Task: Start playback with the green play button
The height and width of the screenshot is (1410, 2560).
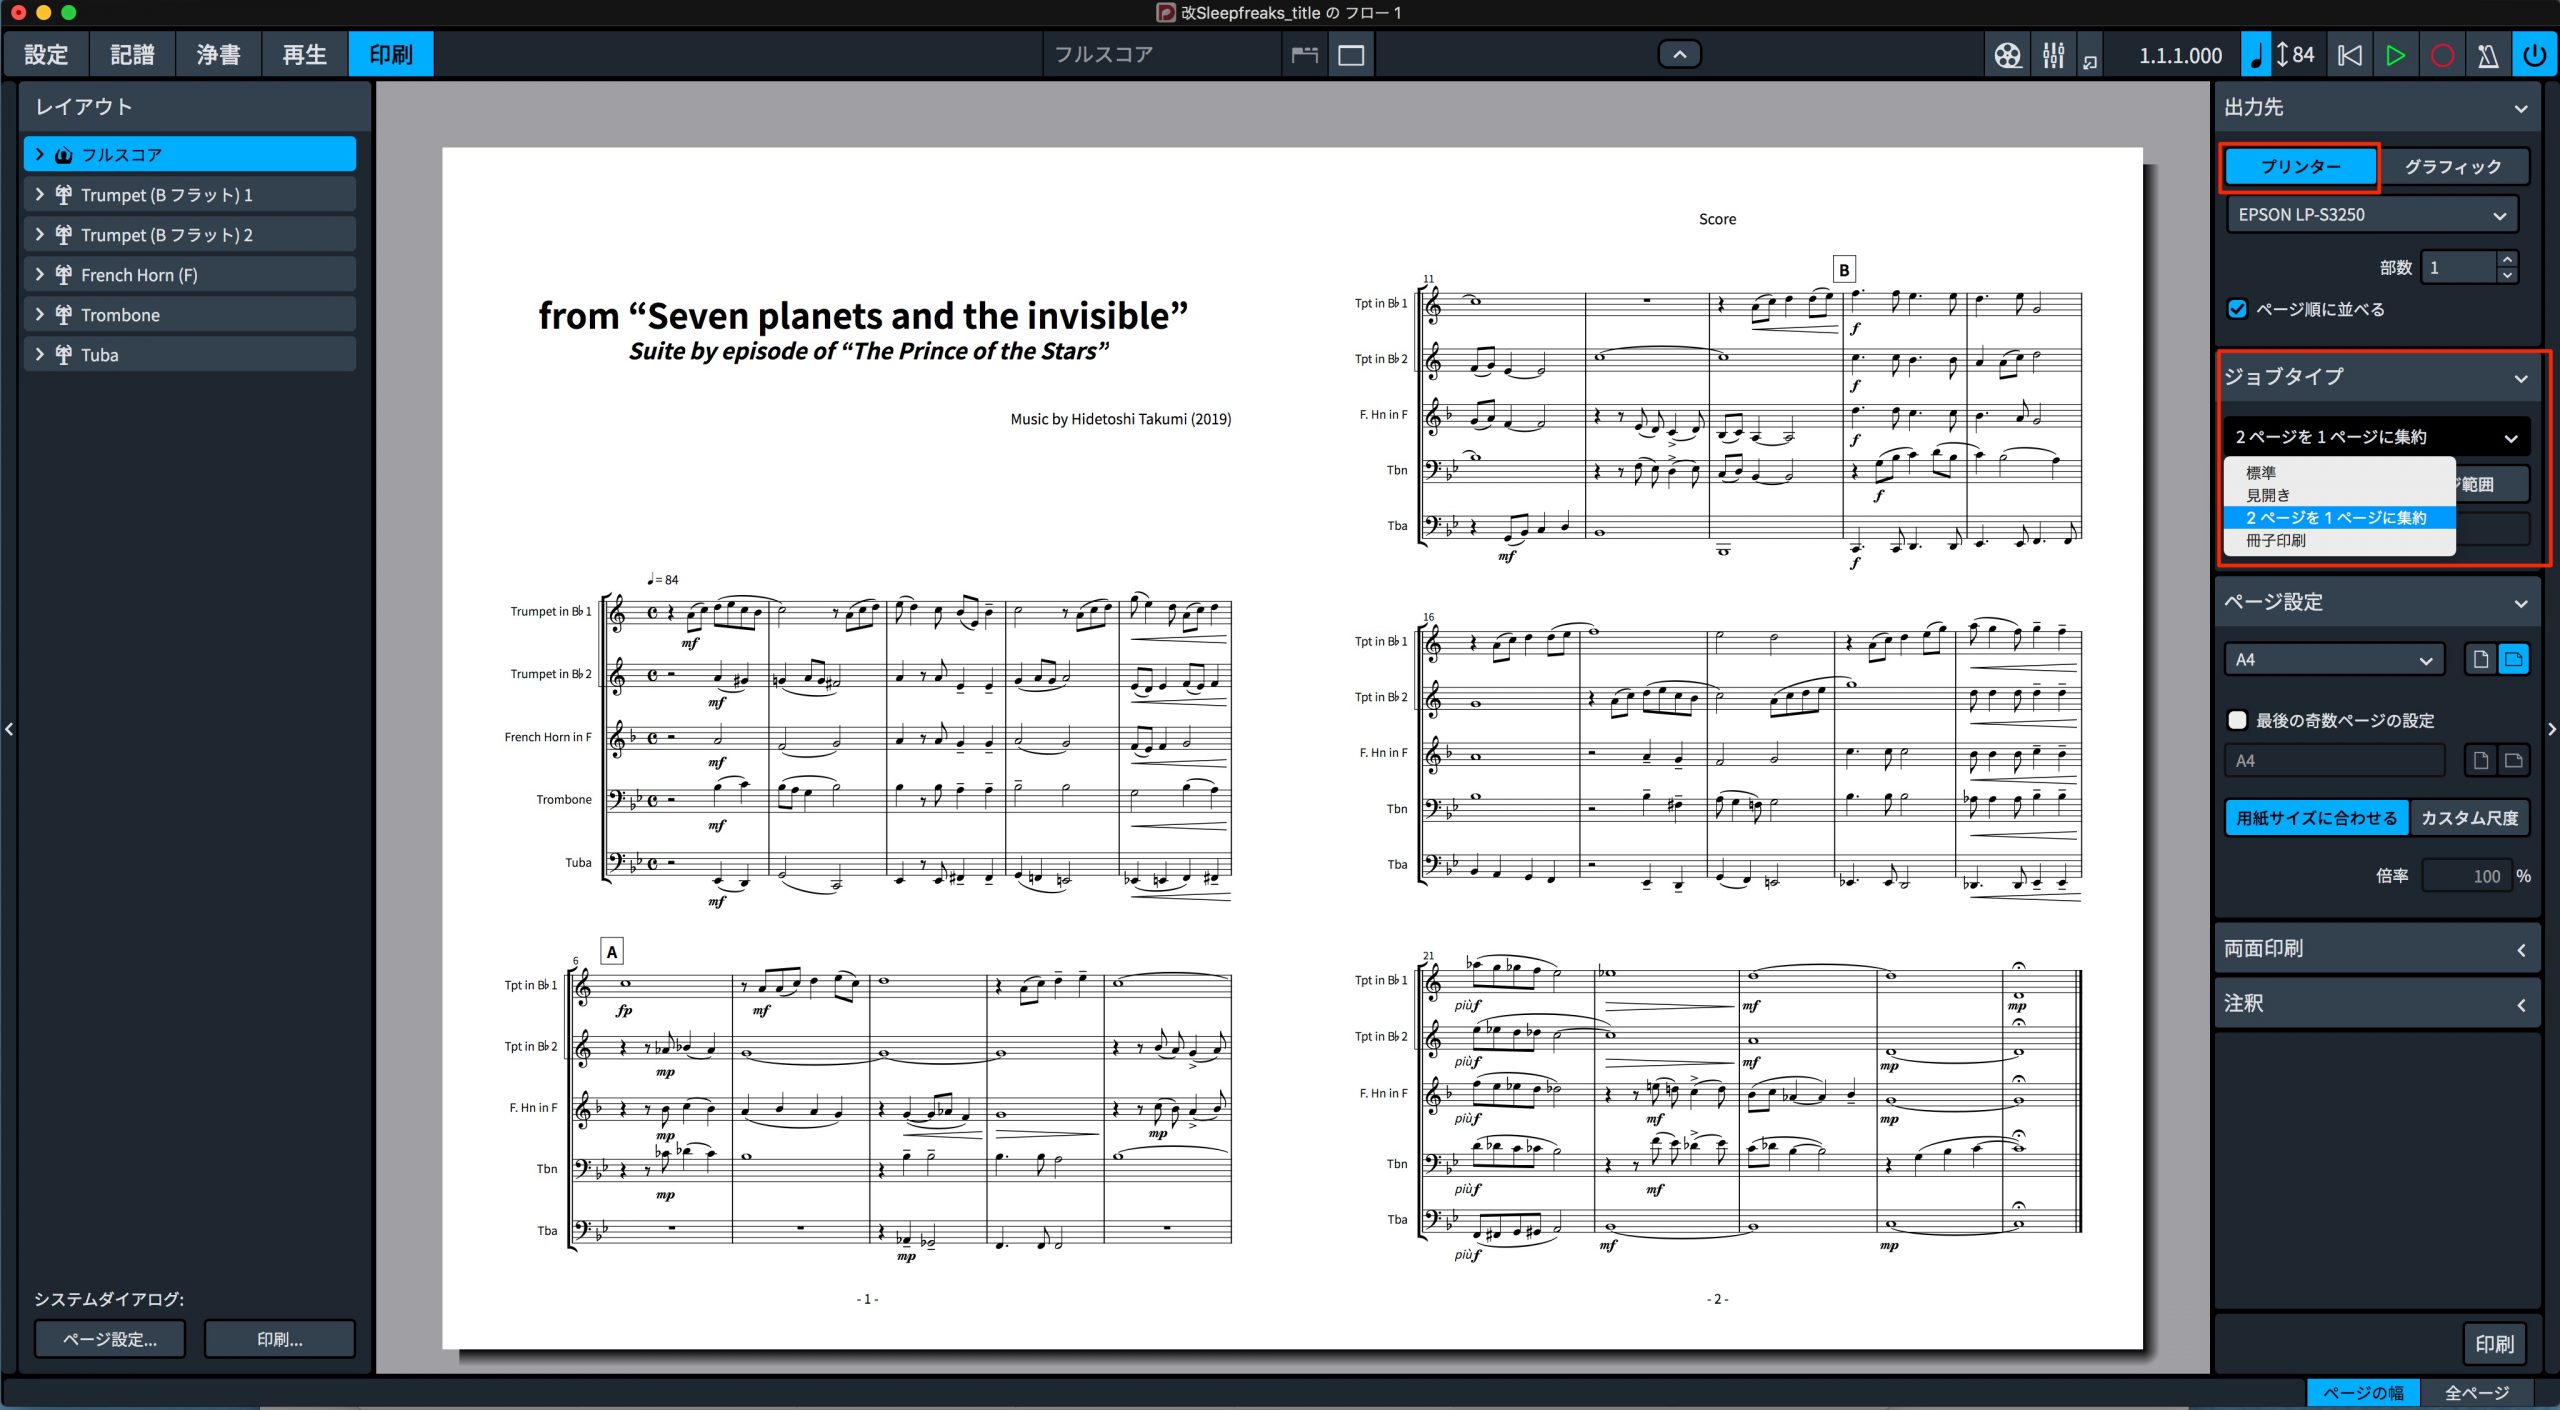Action: pos(2395,55)
